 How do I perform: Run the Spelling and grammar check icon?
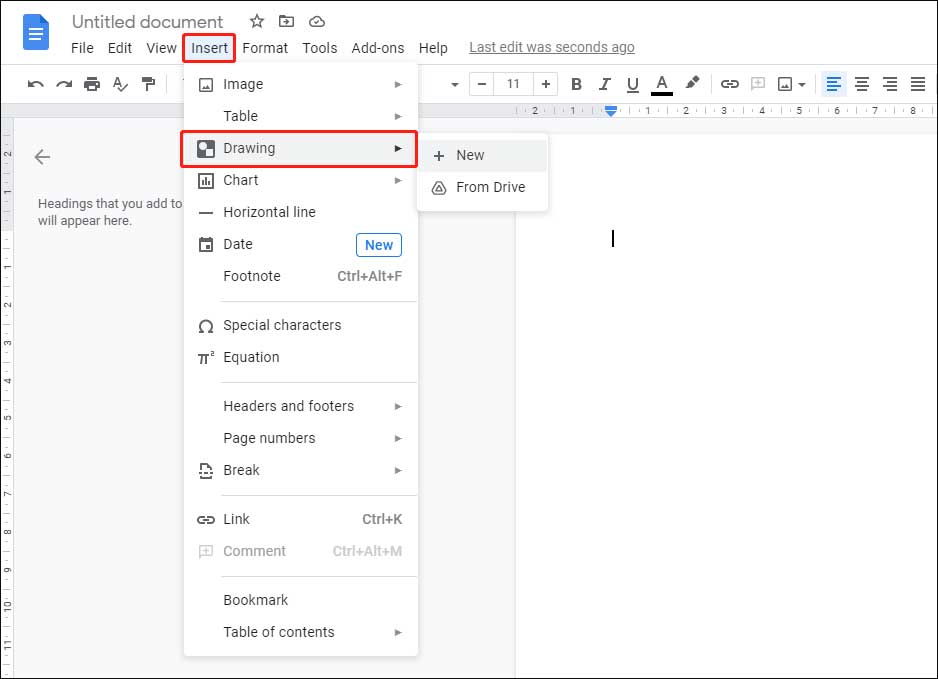(120, 84)
